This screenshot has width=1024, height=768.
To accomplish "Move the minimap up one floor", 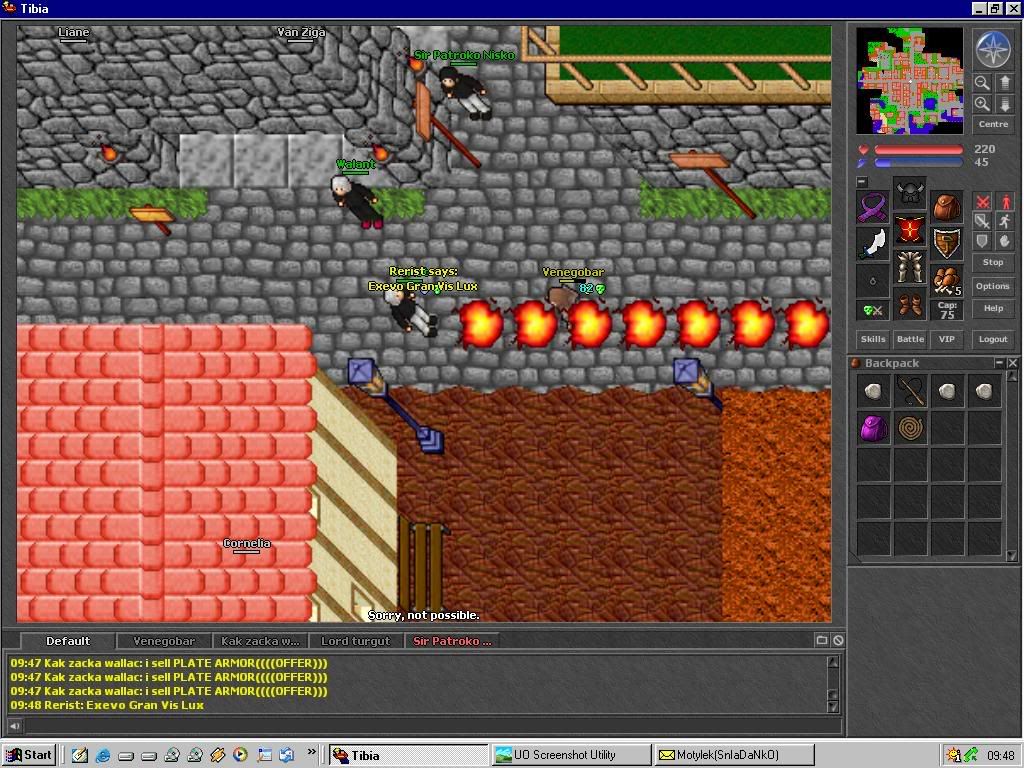I will click(1004, 83).
